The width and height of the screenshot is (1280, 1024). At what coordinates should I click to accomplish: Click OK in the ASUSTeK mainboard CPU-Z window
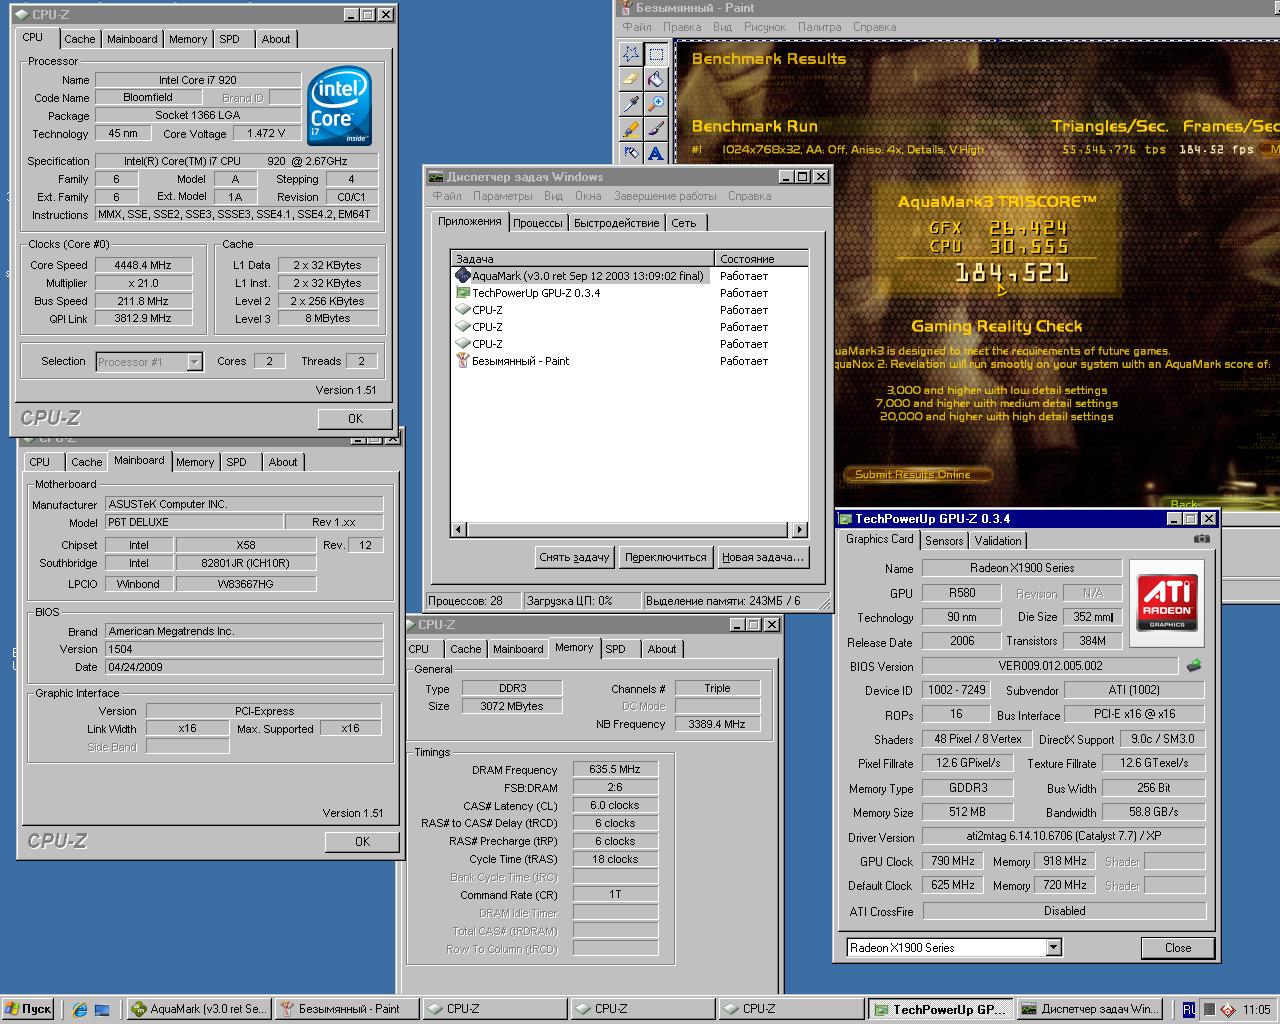pyautogui.click(x=362, y=842)
